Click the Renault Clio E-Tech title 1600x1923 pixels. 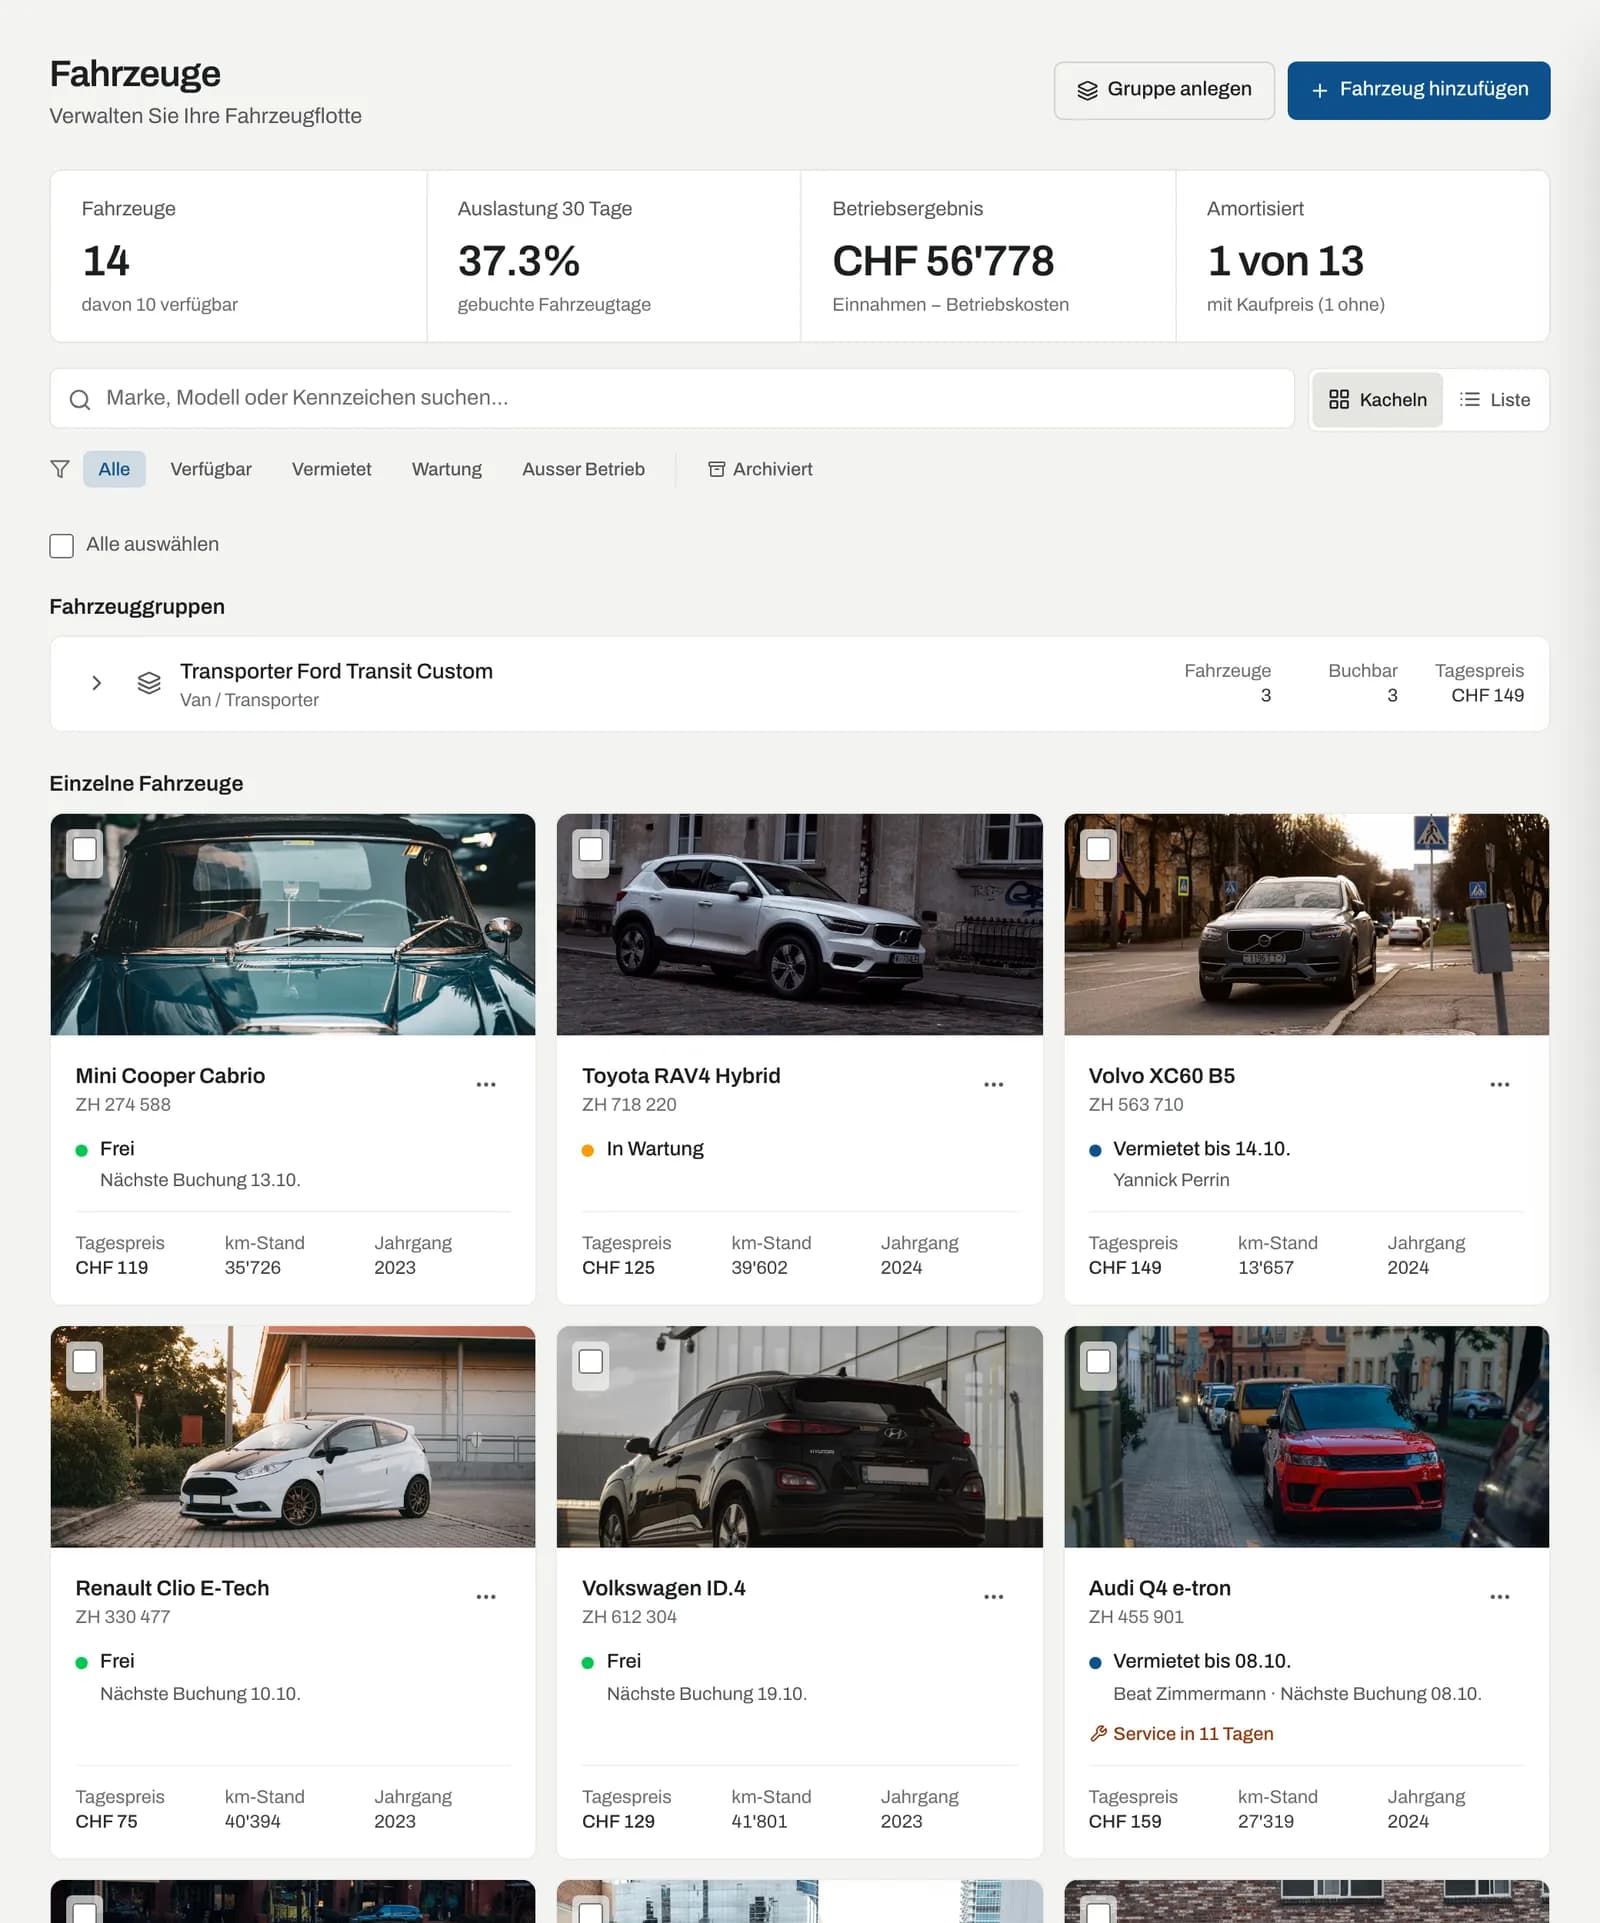tap(172, 1588)
